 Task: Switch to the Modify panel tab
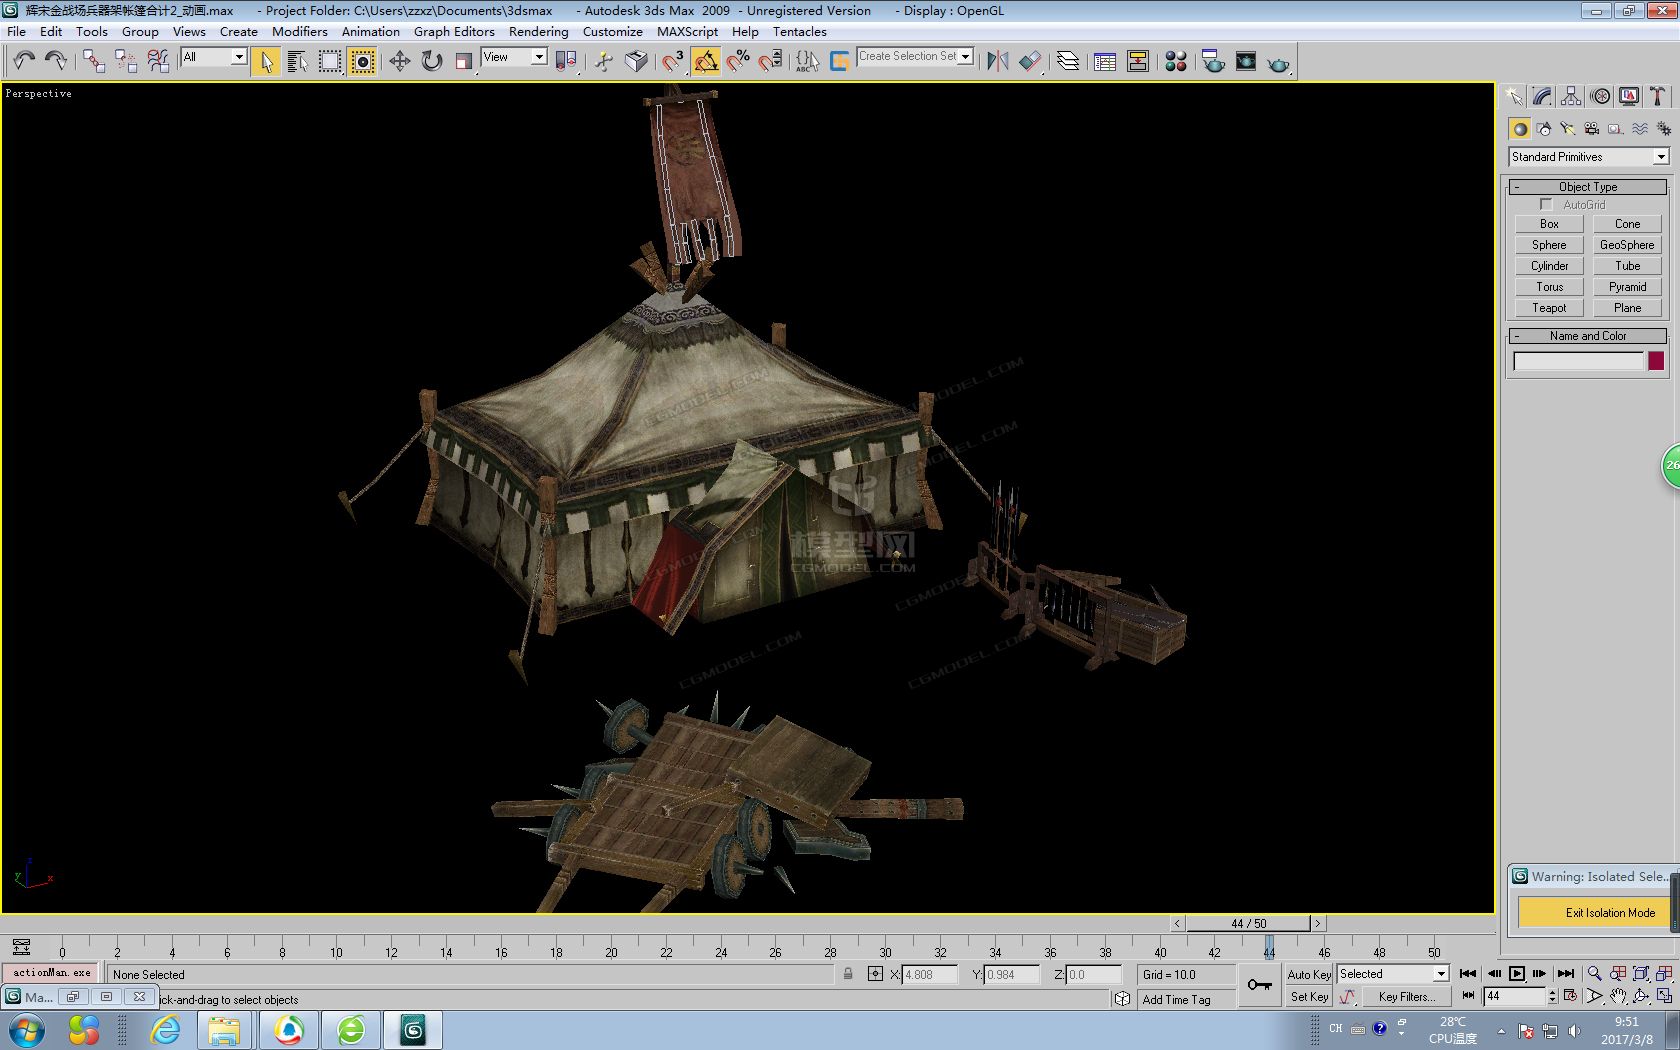click(x=1543, y=96)
